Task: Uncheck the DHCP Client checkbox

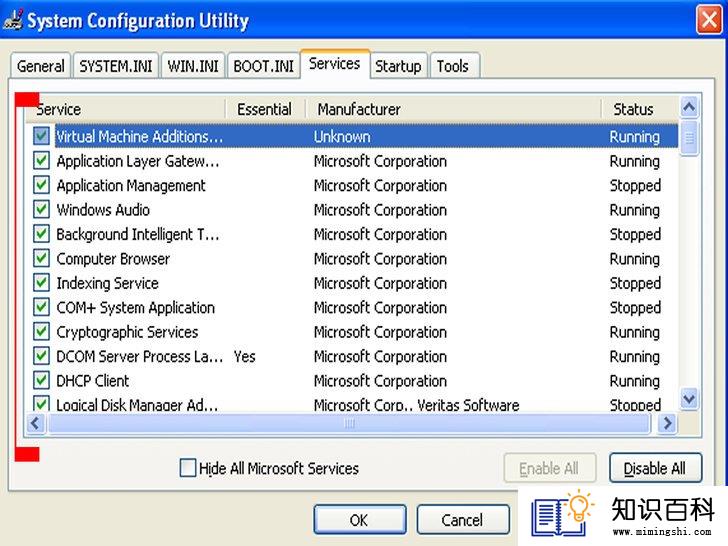Action: [41, 380]
